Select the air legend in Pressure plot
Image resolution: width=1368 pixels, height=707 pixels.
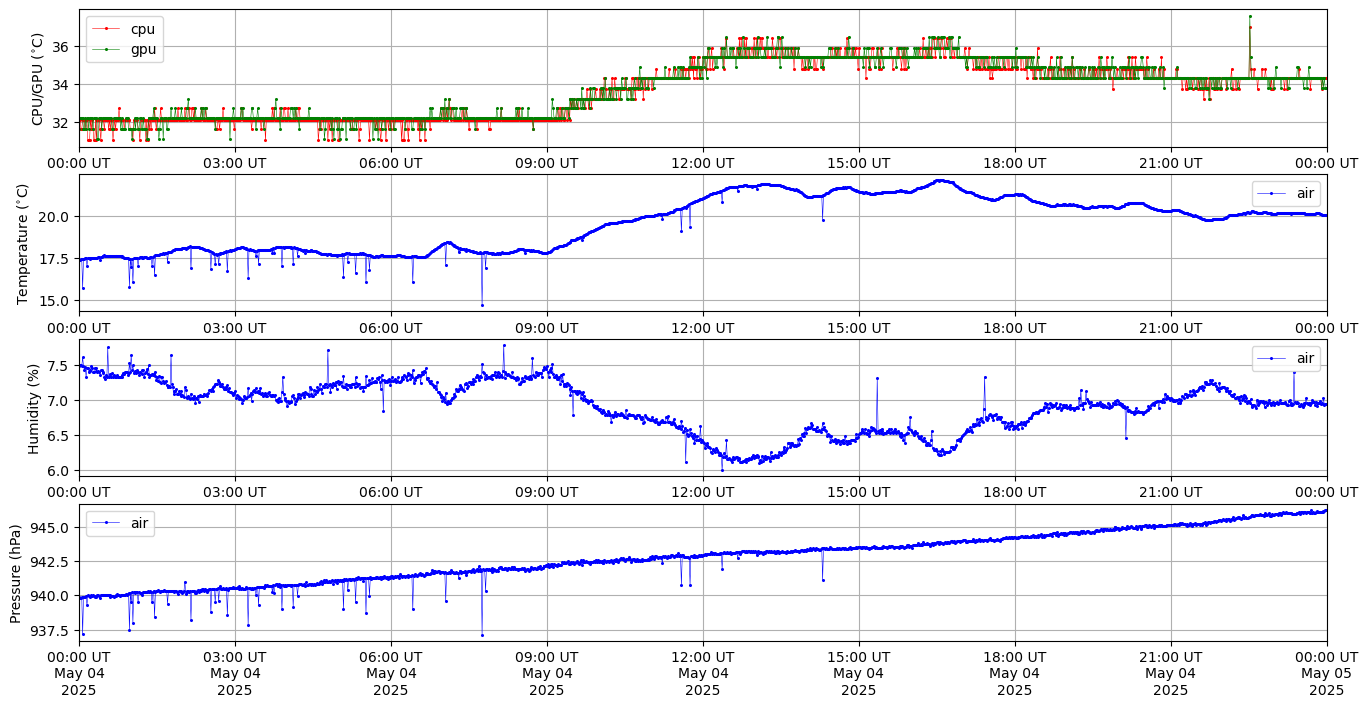120,523
